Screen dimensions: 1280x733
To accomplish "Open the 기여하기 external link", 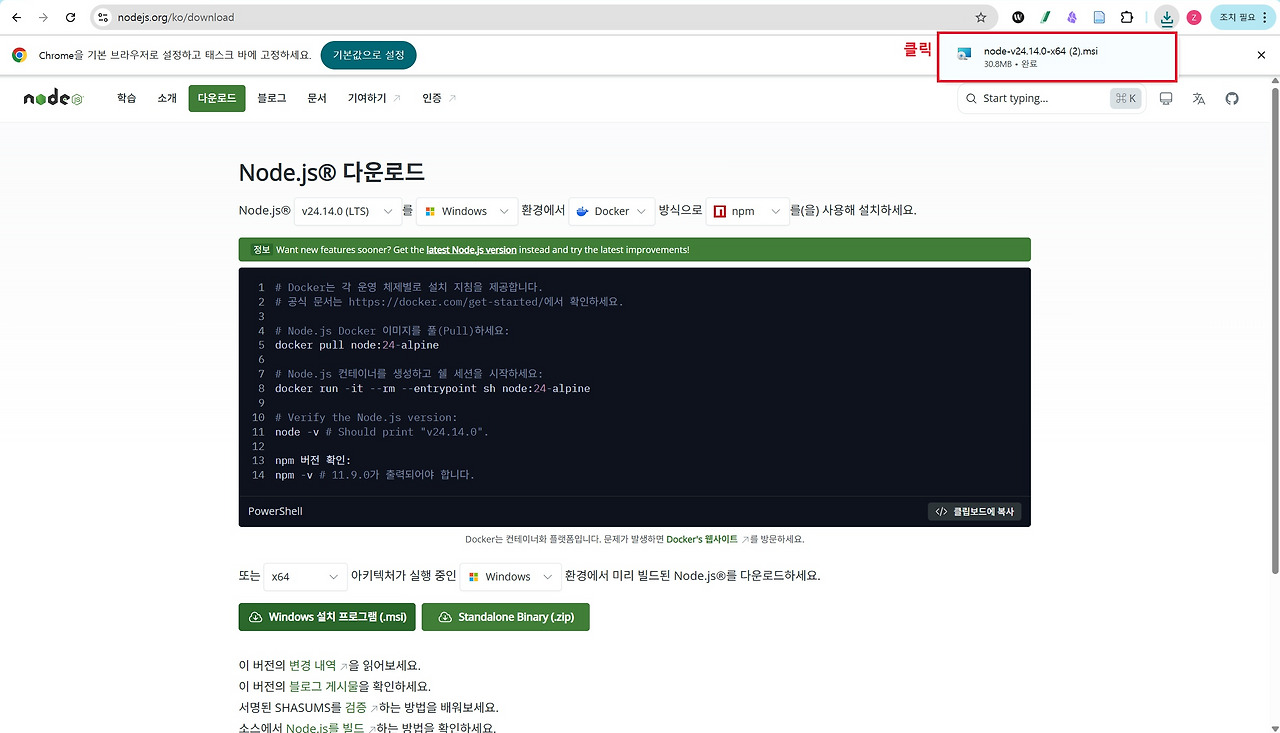I will coord(374,98).
